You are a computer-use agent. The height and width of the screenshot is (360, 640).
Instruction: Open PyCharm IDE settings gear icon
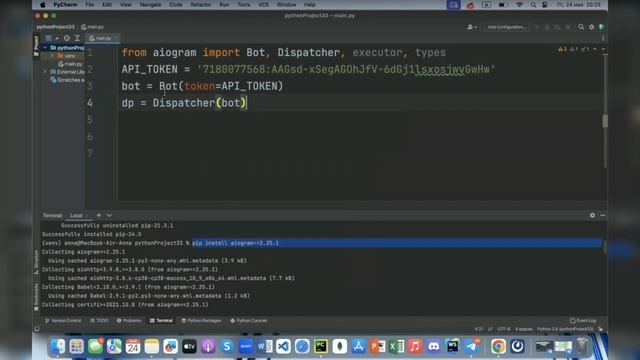(x=591, y=27)
